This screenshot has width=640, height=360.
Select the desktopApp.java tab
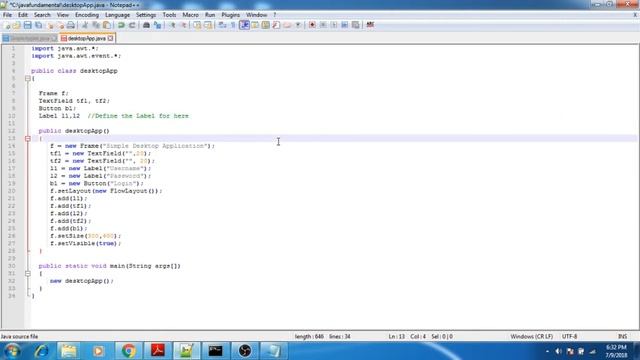point(87,38)
